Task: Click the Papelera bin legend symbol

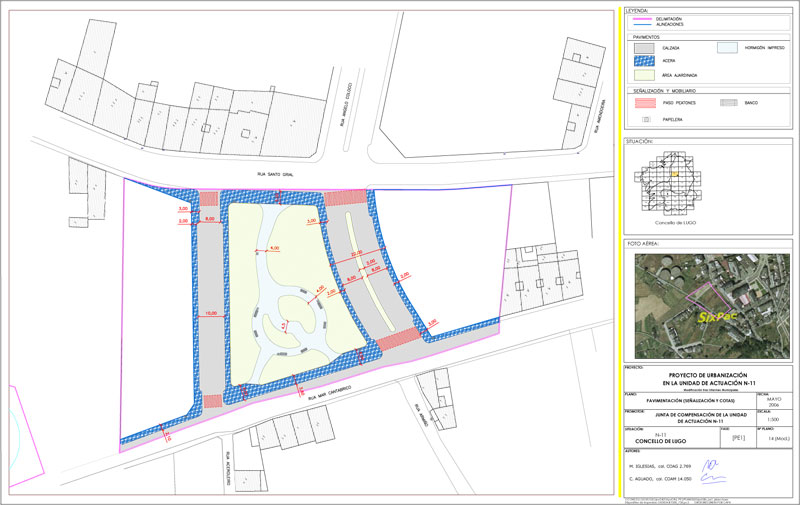Action: click(x=645, y=118)
